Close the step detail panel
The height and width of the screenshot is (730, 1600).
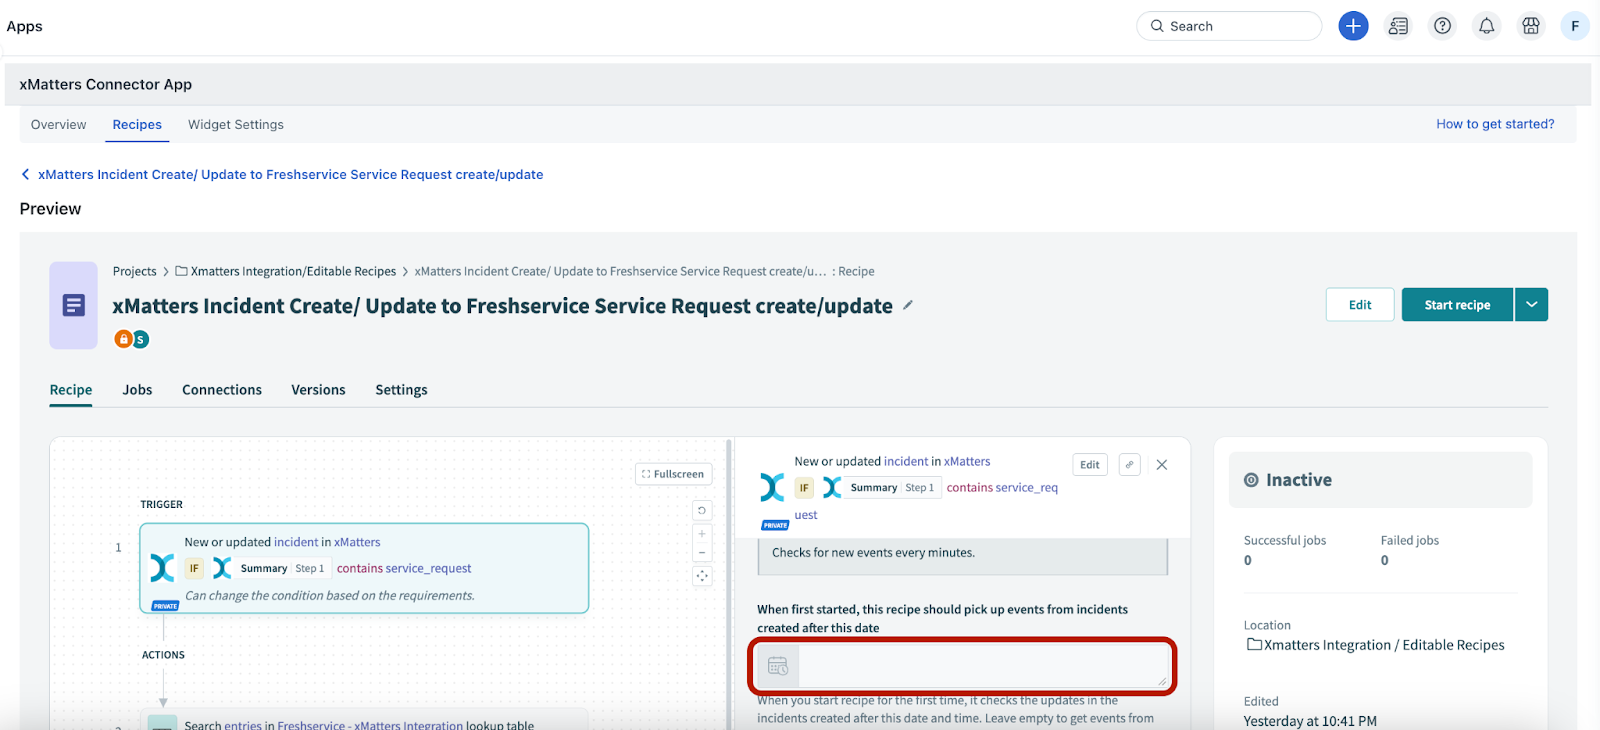click(1162, 465)
